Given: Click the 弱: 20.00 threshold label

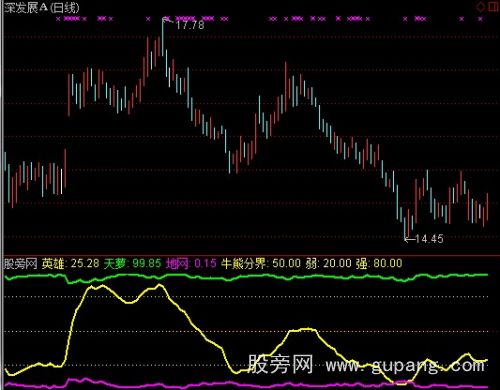Looking at the screenshot, I should (x=328, y=264).
